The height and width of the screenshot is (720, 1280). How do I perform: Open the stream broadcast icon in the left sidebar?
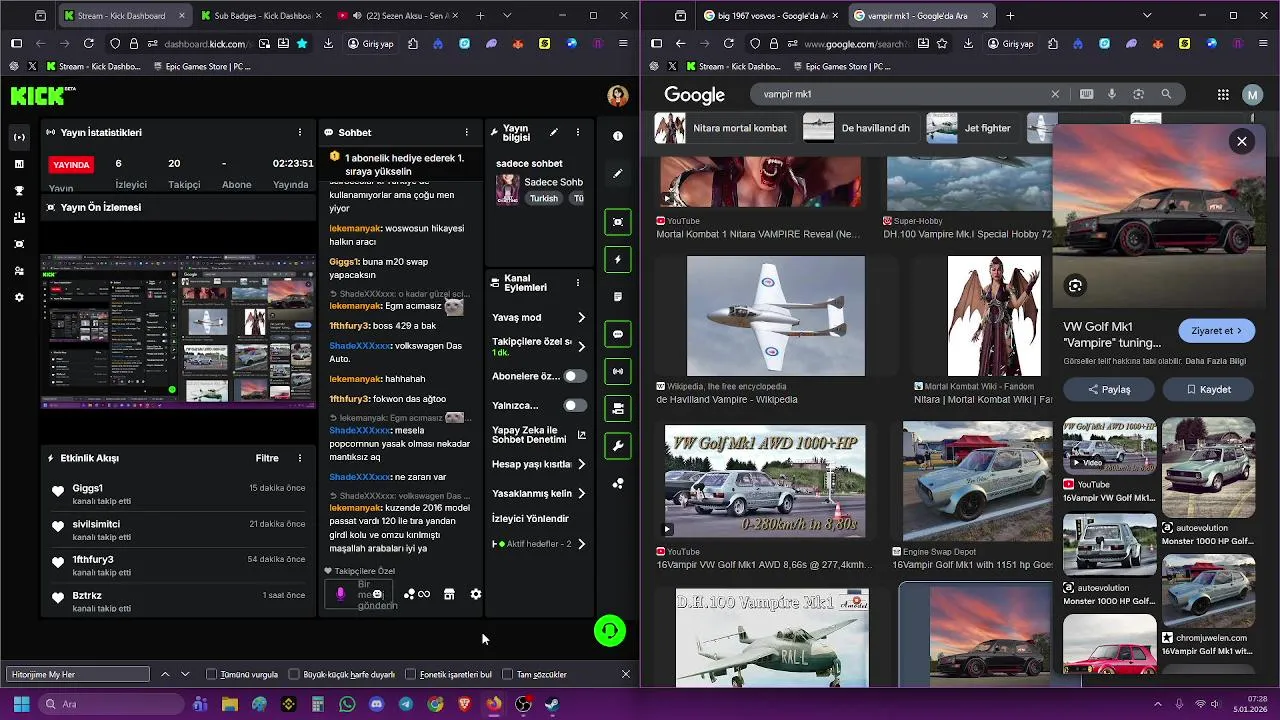[19, 137]
